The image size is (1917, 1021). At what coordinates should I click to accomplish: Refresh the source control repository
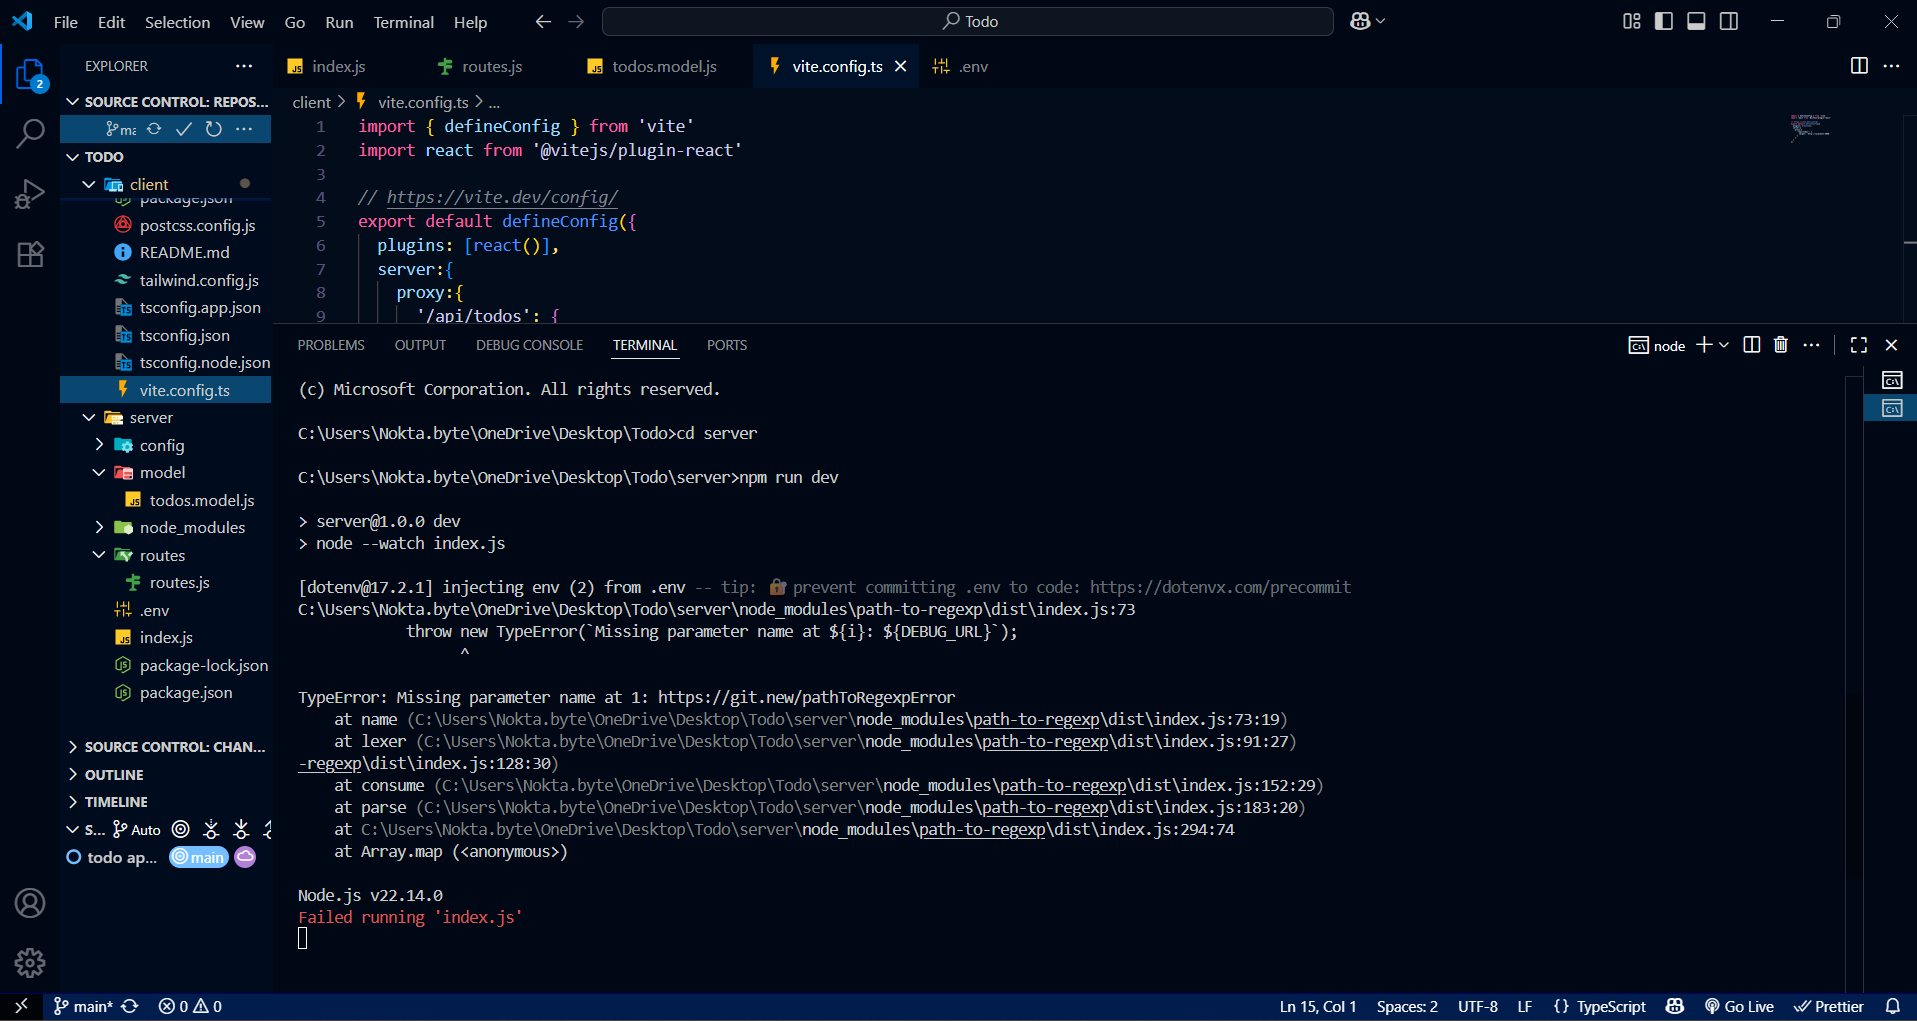click(x=214, y=129)
